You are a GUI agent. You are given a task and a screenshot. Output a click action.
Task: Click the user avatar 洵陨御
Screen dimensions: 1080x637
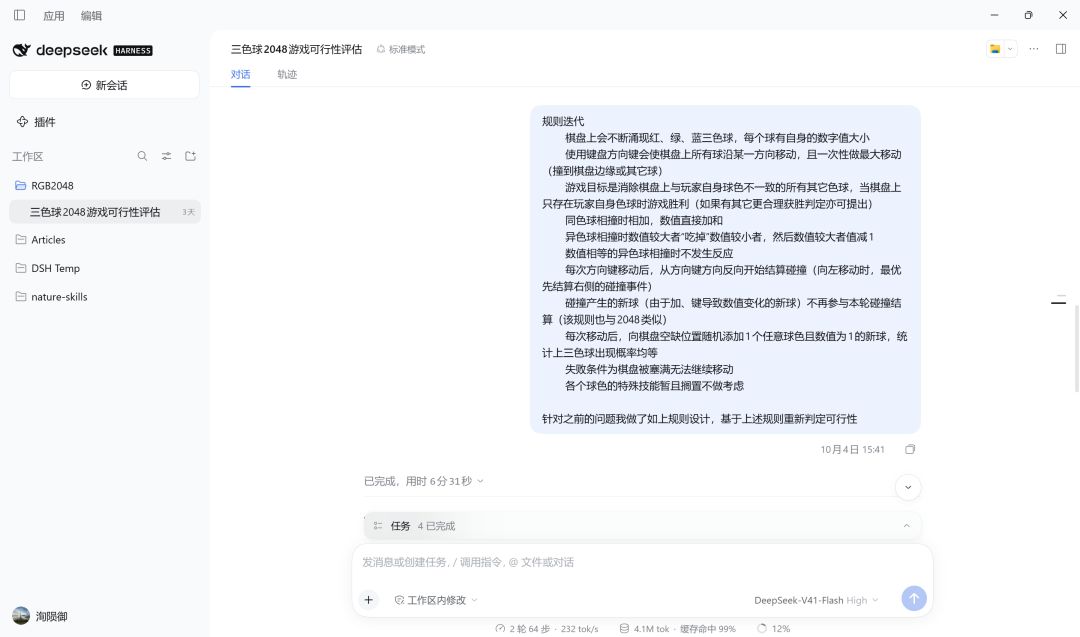tap(21, 616)
